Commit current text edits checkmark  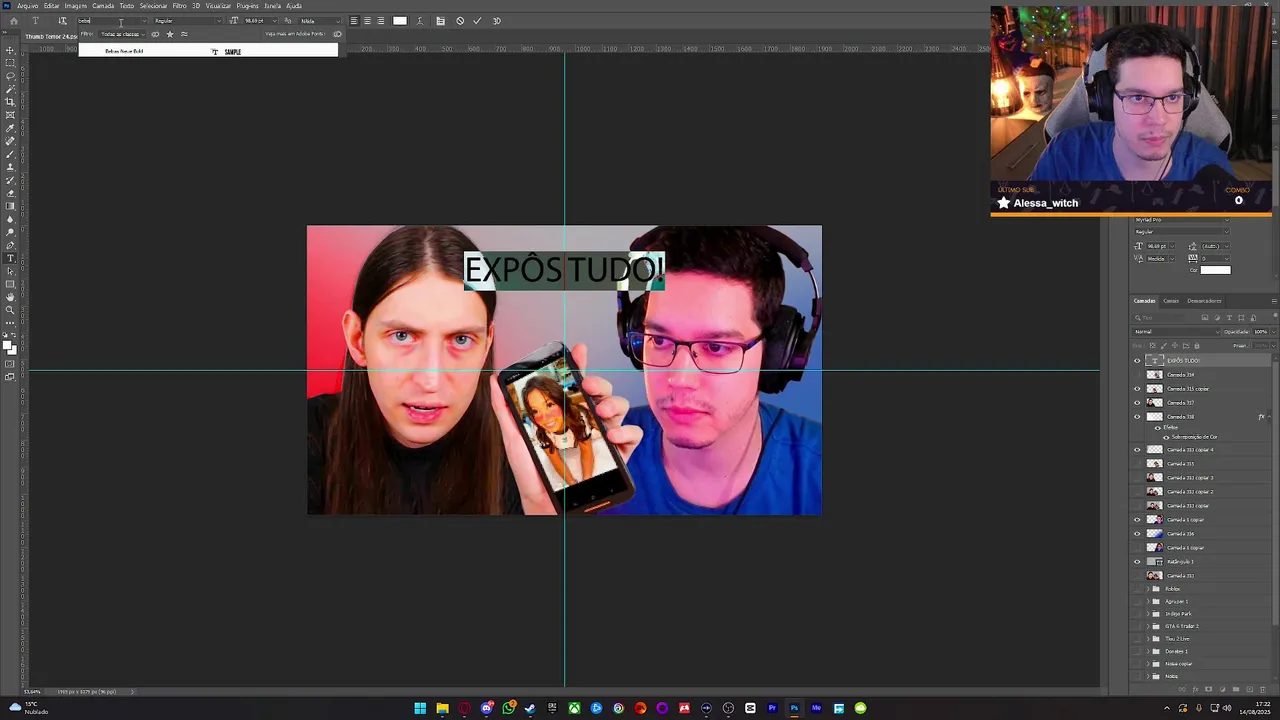click(x=477, y=21)
